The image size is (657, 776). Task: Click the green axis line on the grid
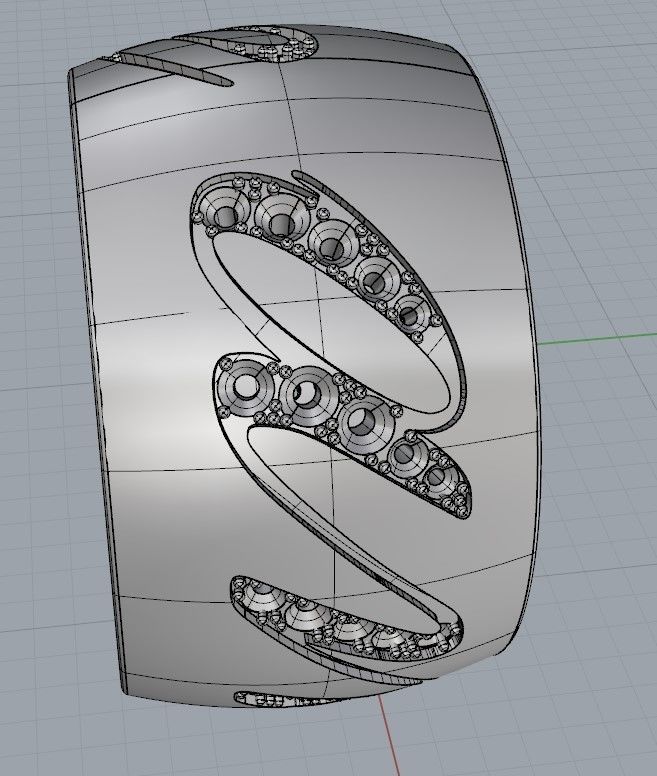click(x=598, y=339)
